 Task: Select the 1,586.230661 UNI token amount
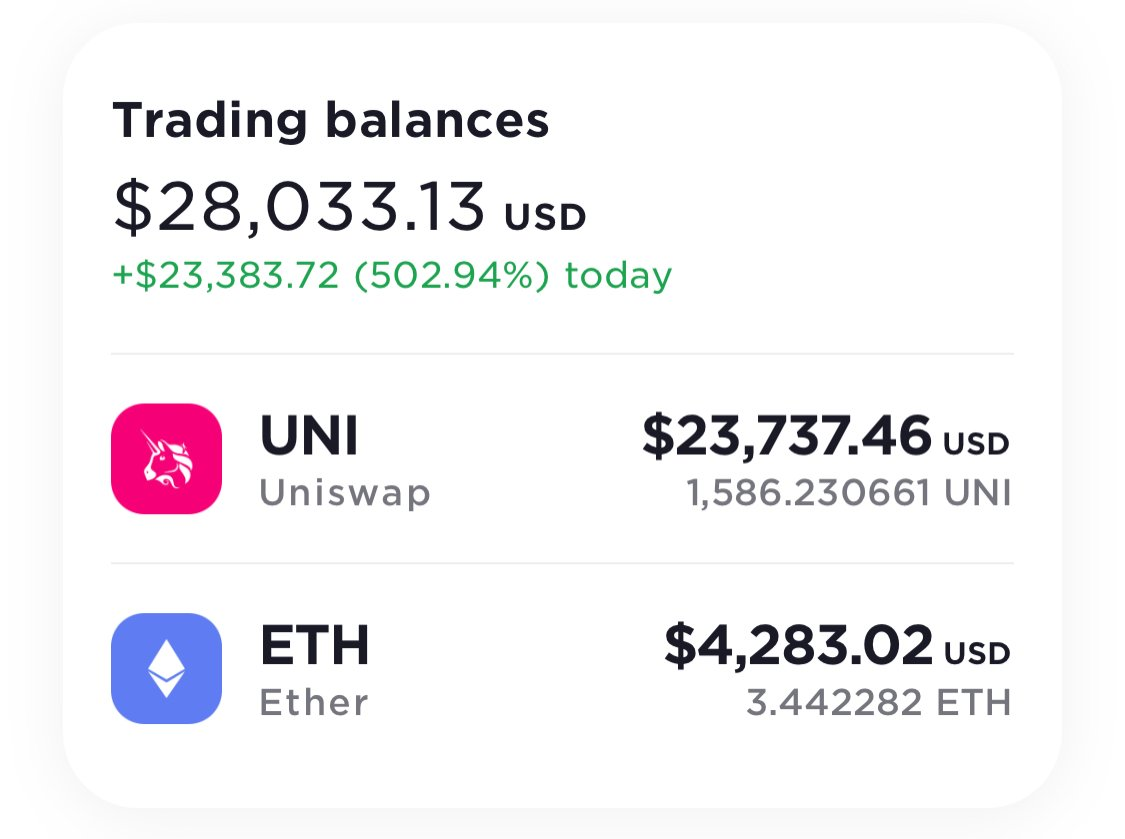849,493
